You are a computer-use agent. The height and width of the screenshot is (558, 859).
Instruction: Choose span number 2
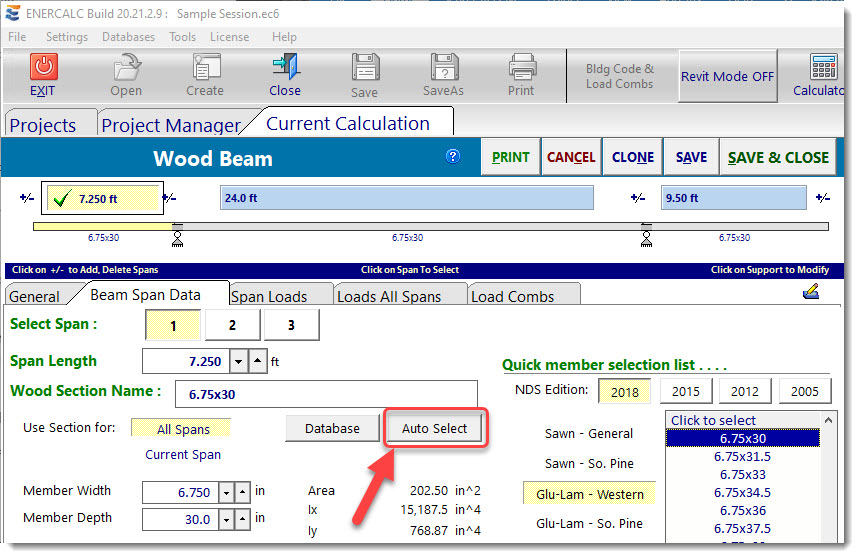click(x=232, y=325)
